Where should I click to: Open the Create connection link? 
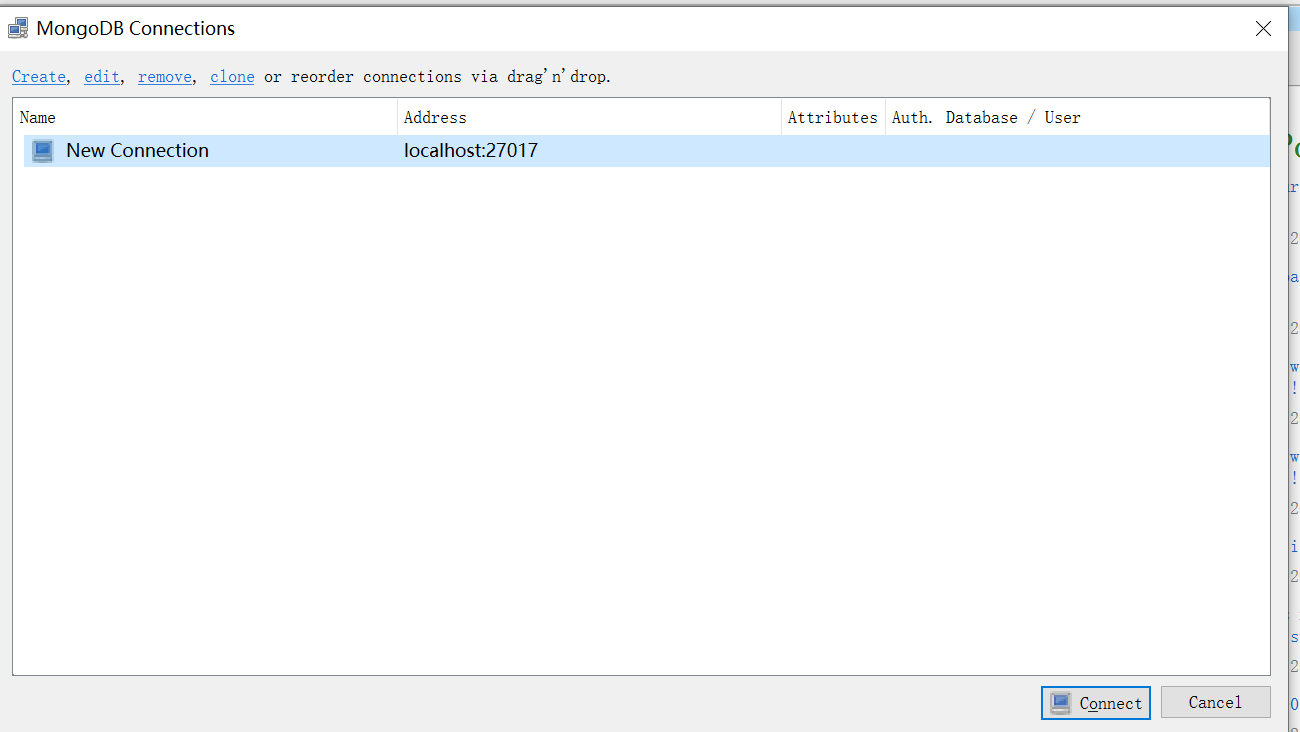tap(38, 76)
